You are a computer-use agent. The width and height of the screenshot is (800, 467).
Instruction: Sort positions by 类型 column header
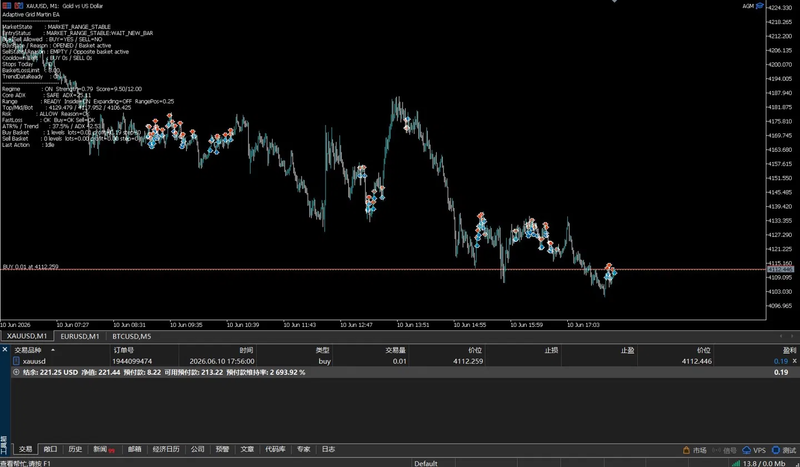click(322, 350)
